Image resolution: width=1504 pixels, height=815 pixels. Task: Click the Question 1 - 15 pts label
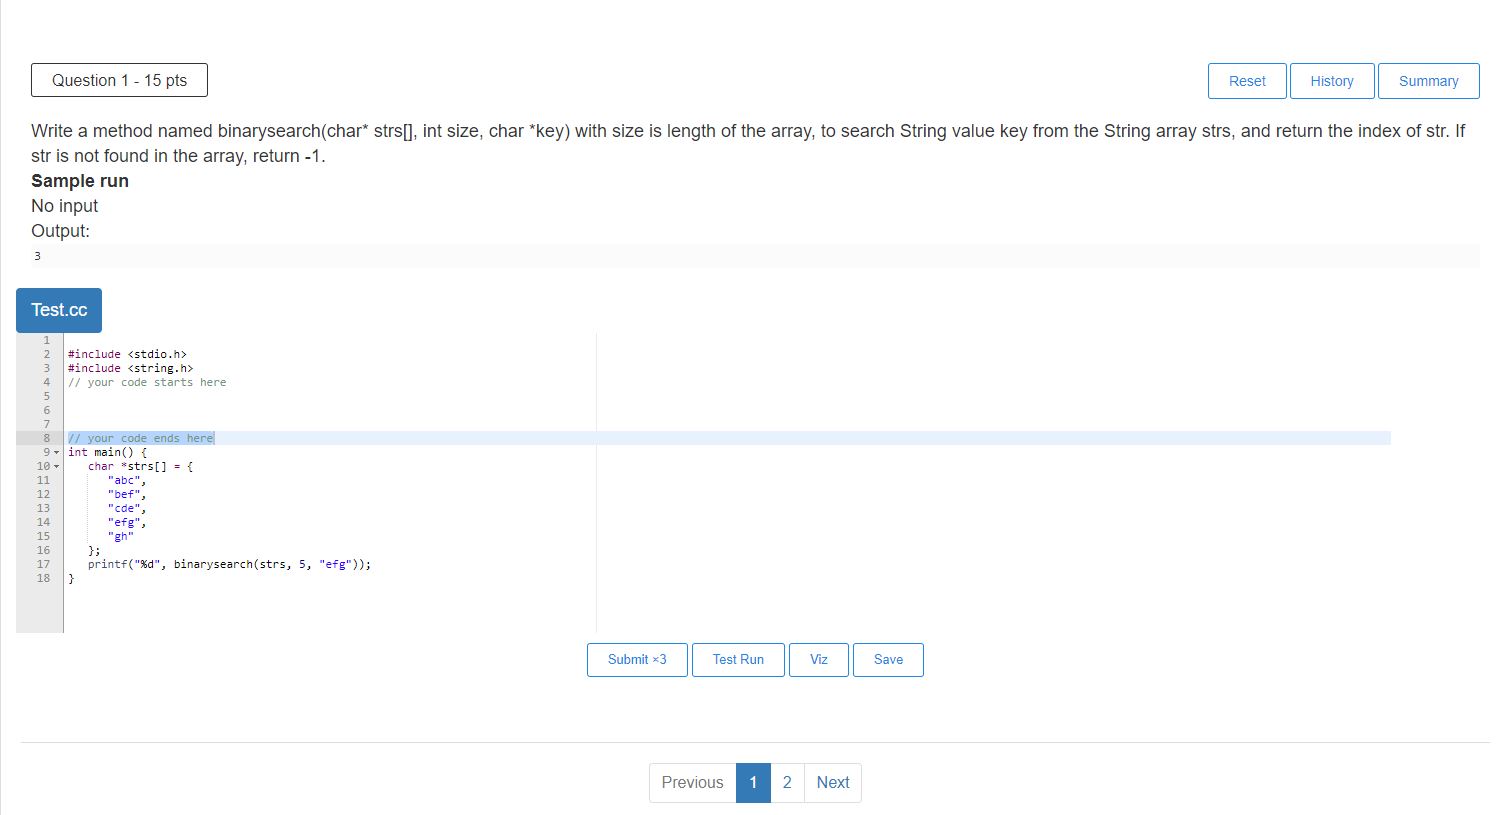click(119, 79)
